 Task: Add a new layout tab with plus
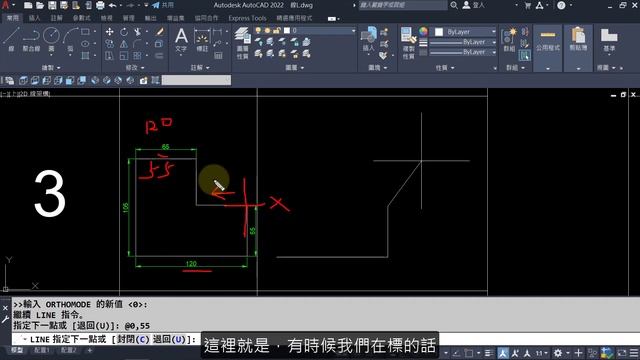coord(90,350)
